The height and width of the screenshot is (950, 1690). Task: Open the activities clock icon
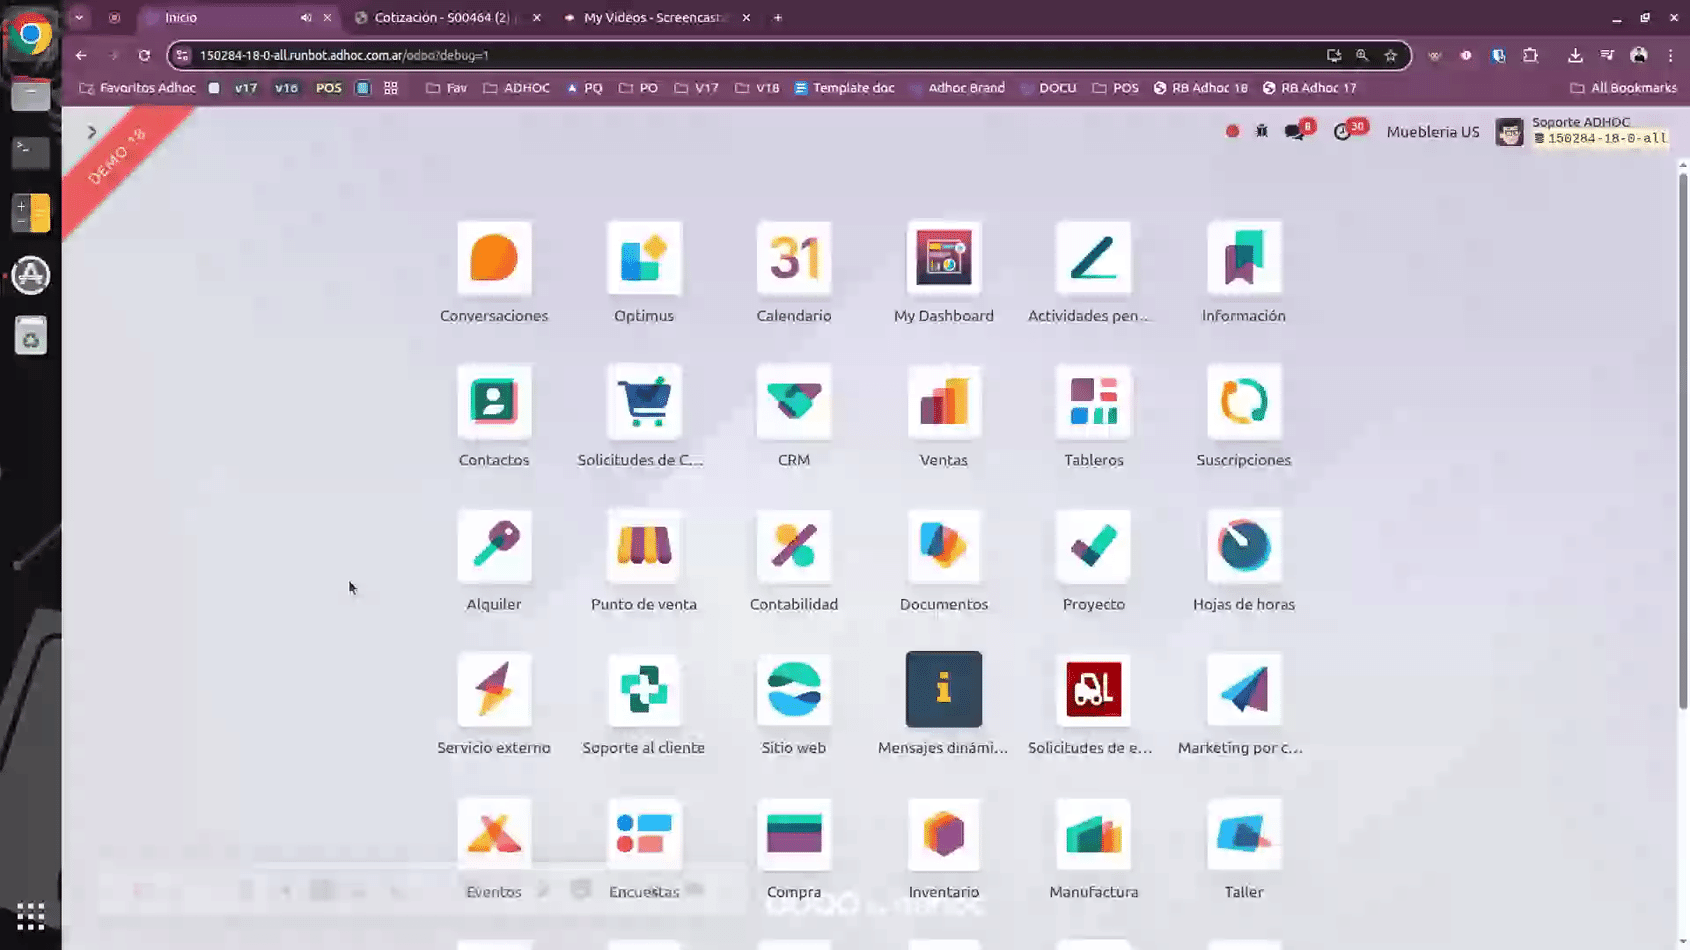pos(1342,132)
